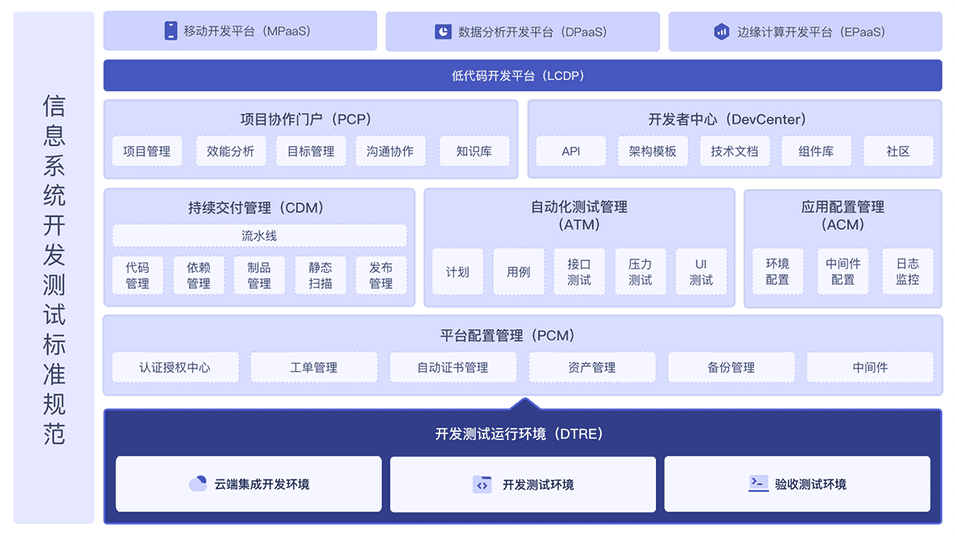
Task: Click the 开发测试环境 card
Action: [523, 484]
